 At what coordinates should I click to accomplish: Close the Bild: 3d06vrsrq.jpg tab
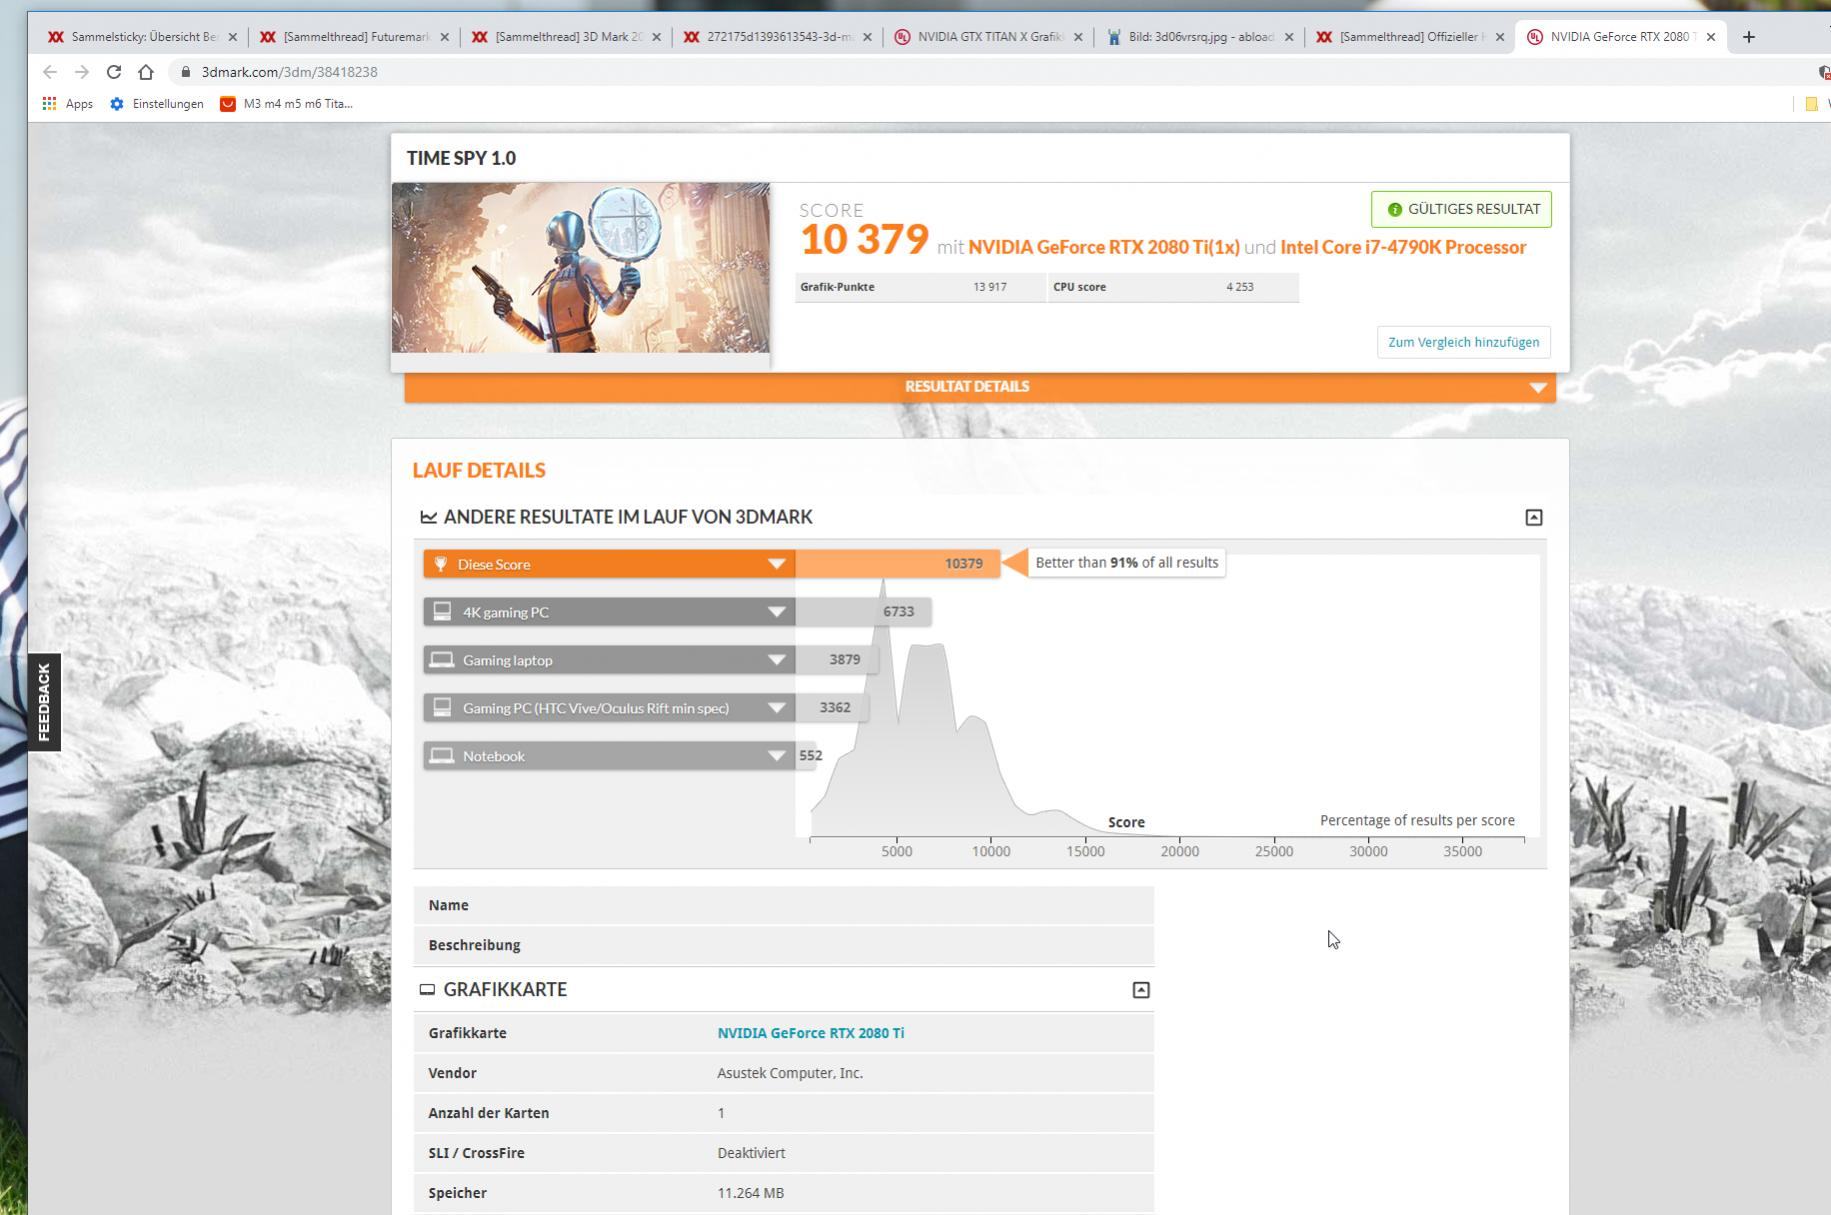(1289, 37)
